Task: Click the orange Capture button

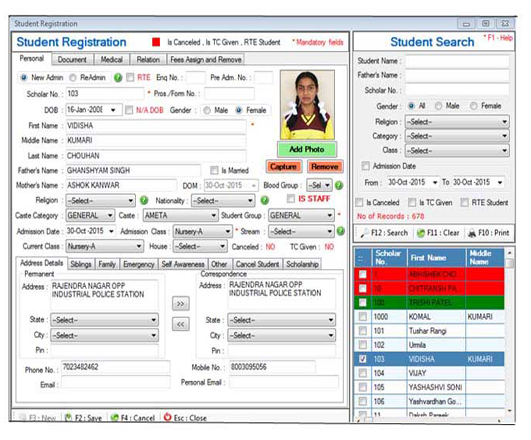Action: coord(283,167)
